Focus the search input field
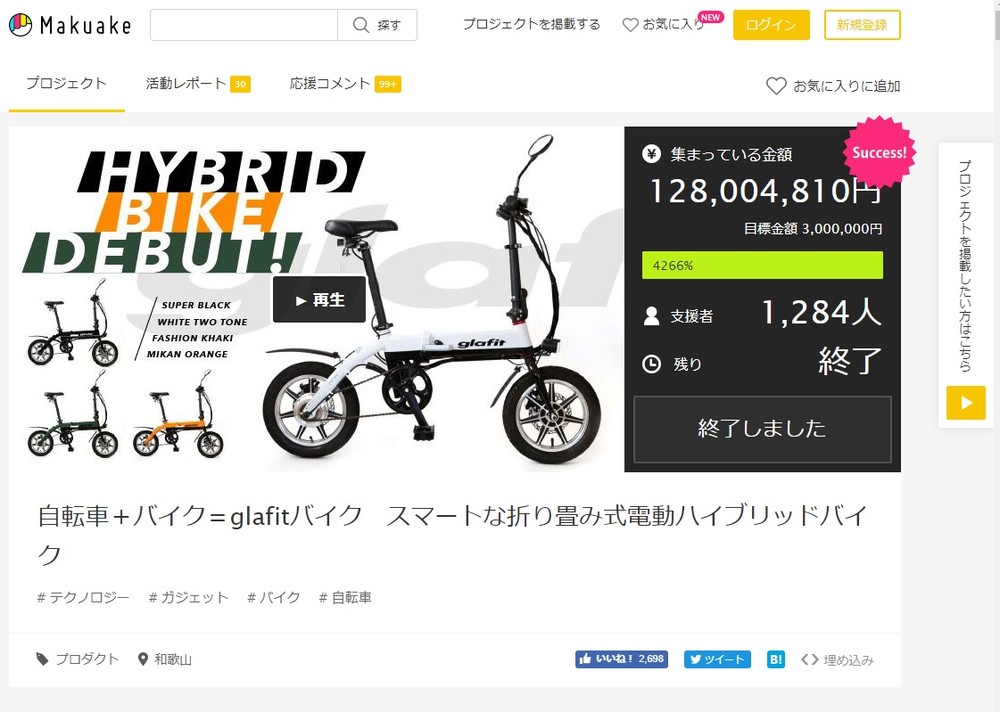This screenshot has height=712, width=1000. [x=244, y=25]
